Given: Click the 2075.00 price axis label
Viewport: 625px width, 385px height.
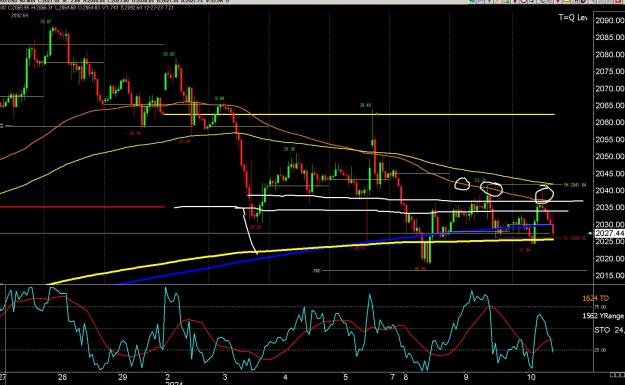Looking at the screenshot, I should [610, 71].
